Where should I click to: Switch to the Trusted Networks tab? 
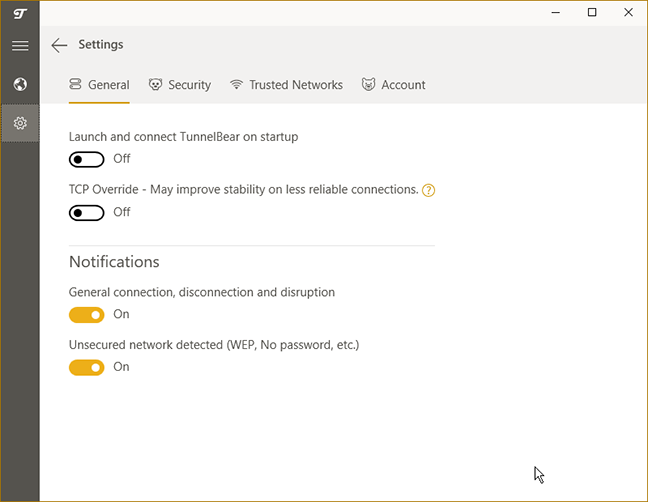(x=296, y=85)
